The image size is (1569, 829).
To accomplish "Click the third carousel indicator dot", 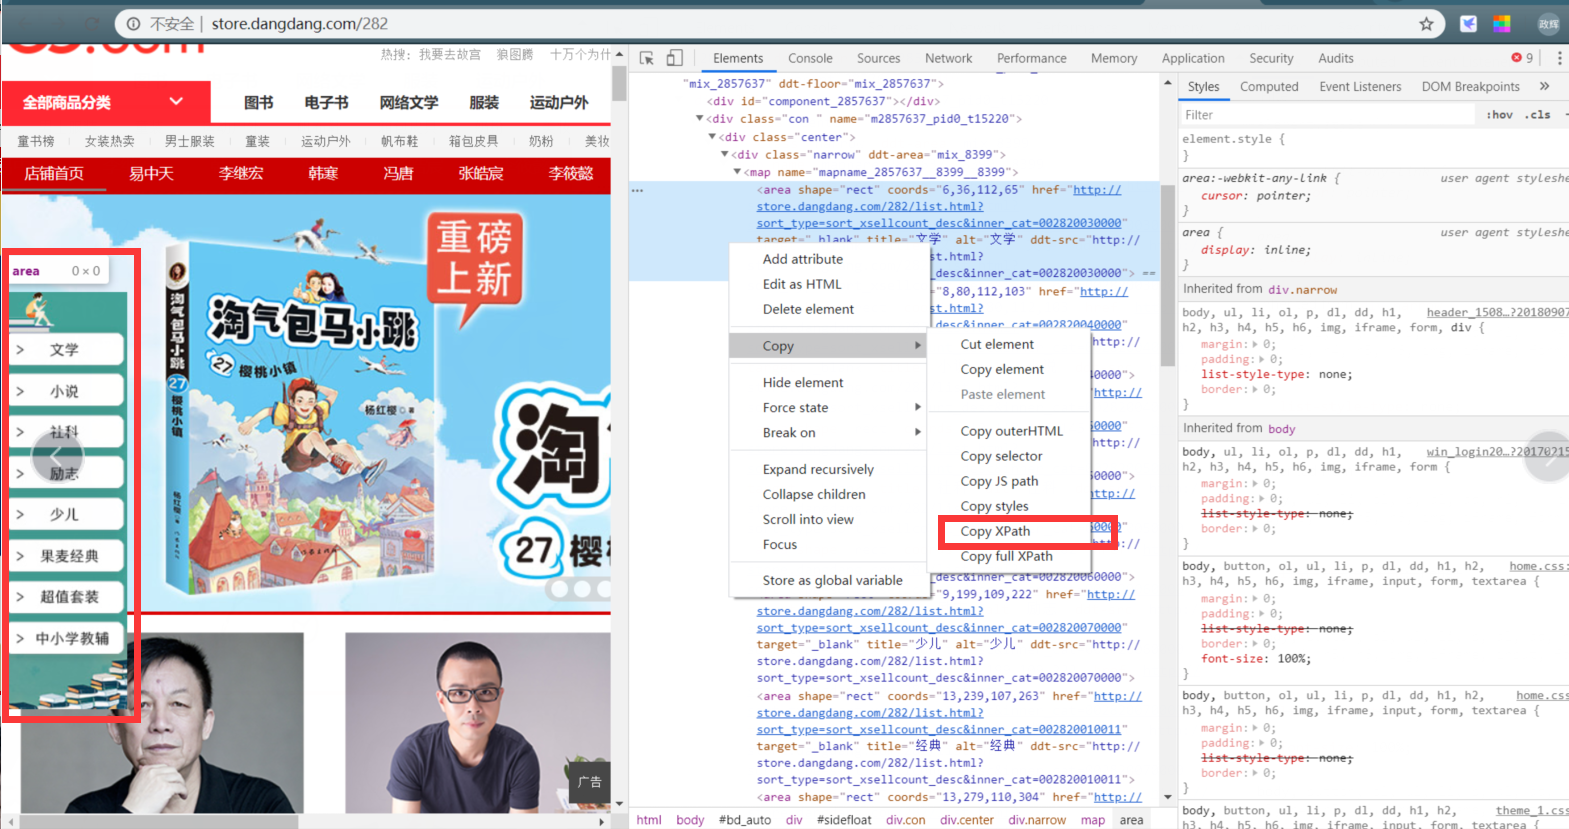I will pyautogui.click(x=602, y=589).
